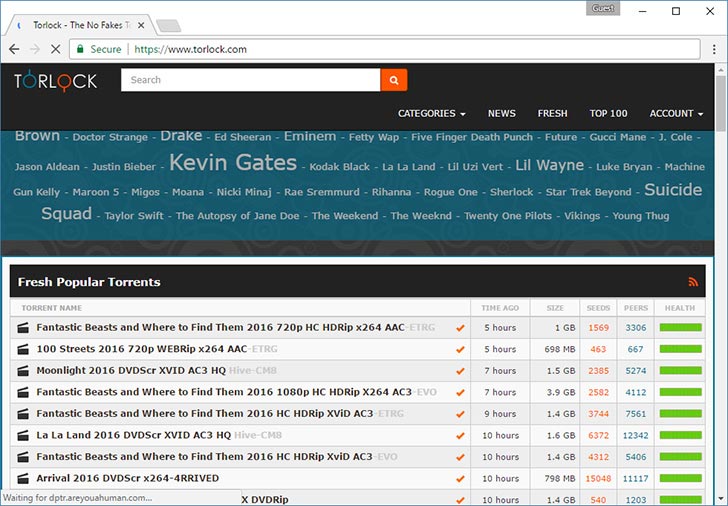Close the Torlock browser tab

pos(141,26)
